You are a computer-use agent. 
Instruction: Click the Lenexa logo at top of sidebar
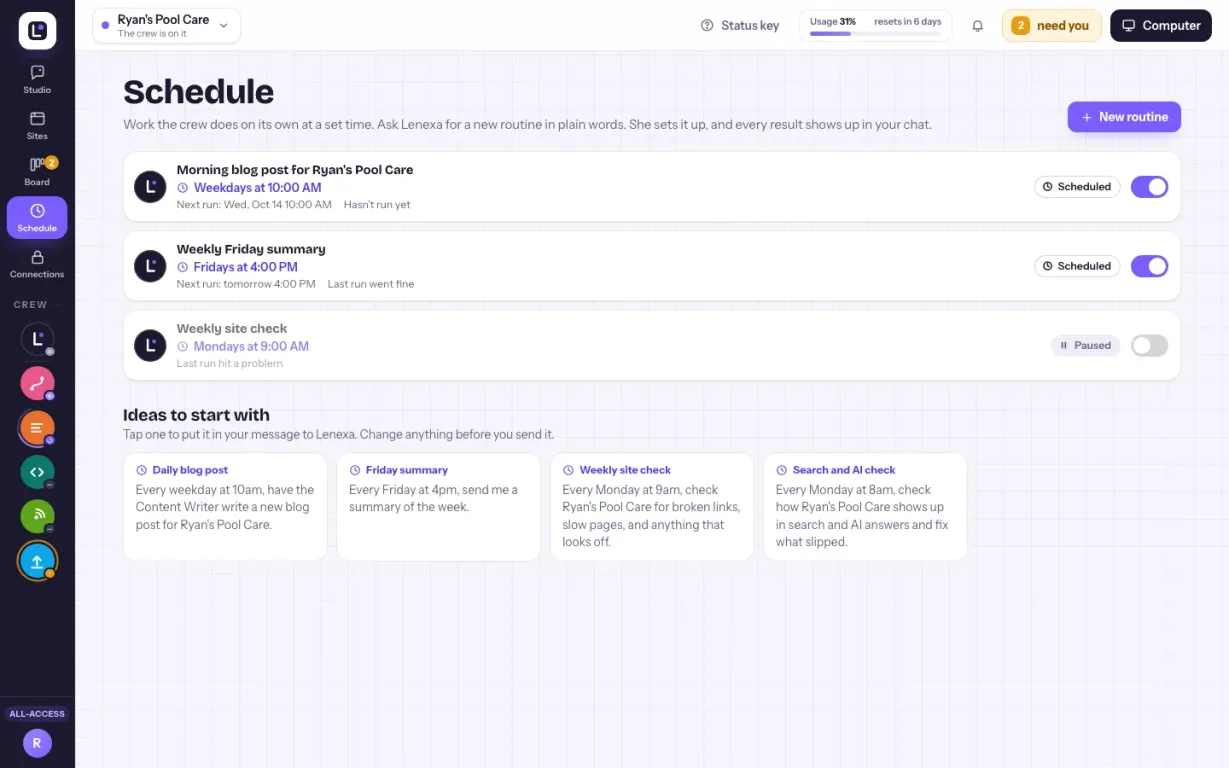[x=37, y=31]
